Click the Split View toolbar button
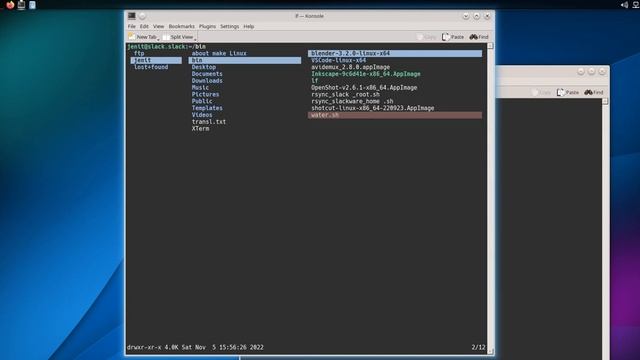Screen dimensions: 640x360 coord(179,37)
